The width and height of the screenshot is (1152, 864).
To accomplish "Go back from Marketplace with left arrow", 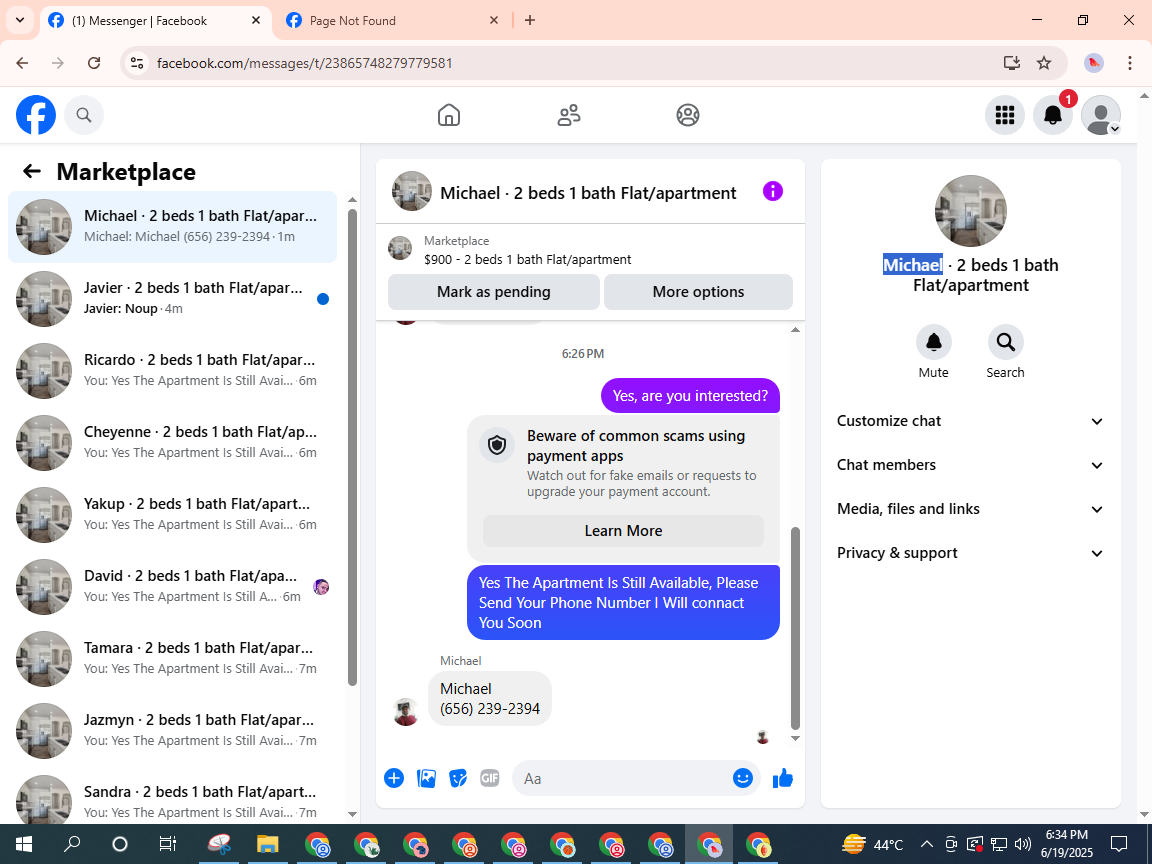I will 32,171.
